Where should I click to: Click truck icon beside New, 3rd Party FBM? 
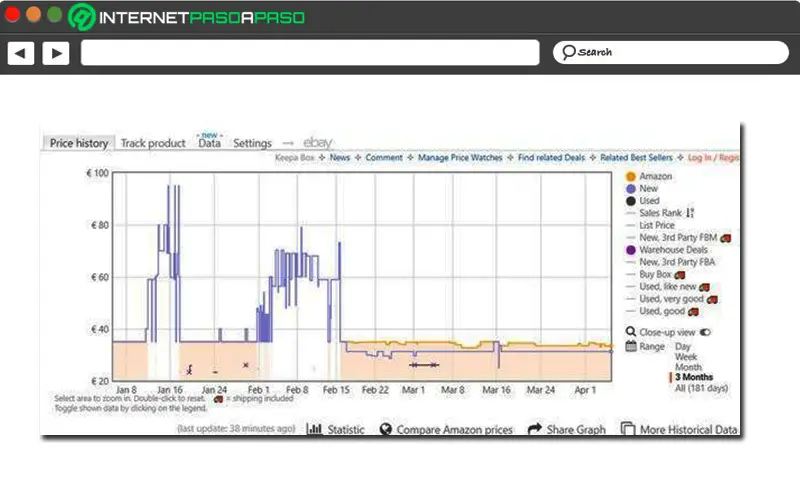pyautogui.click(x=726, y=238)
